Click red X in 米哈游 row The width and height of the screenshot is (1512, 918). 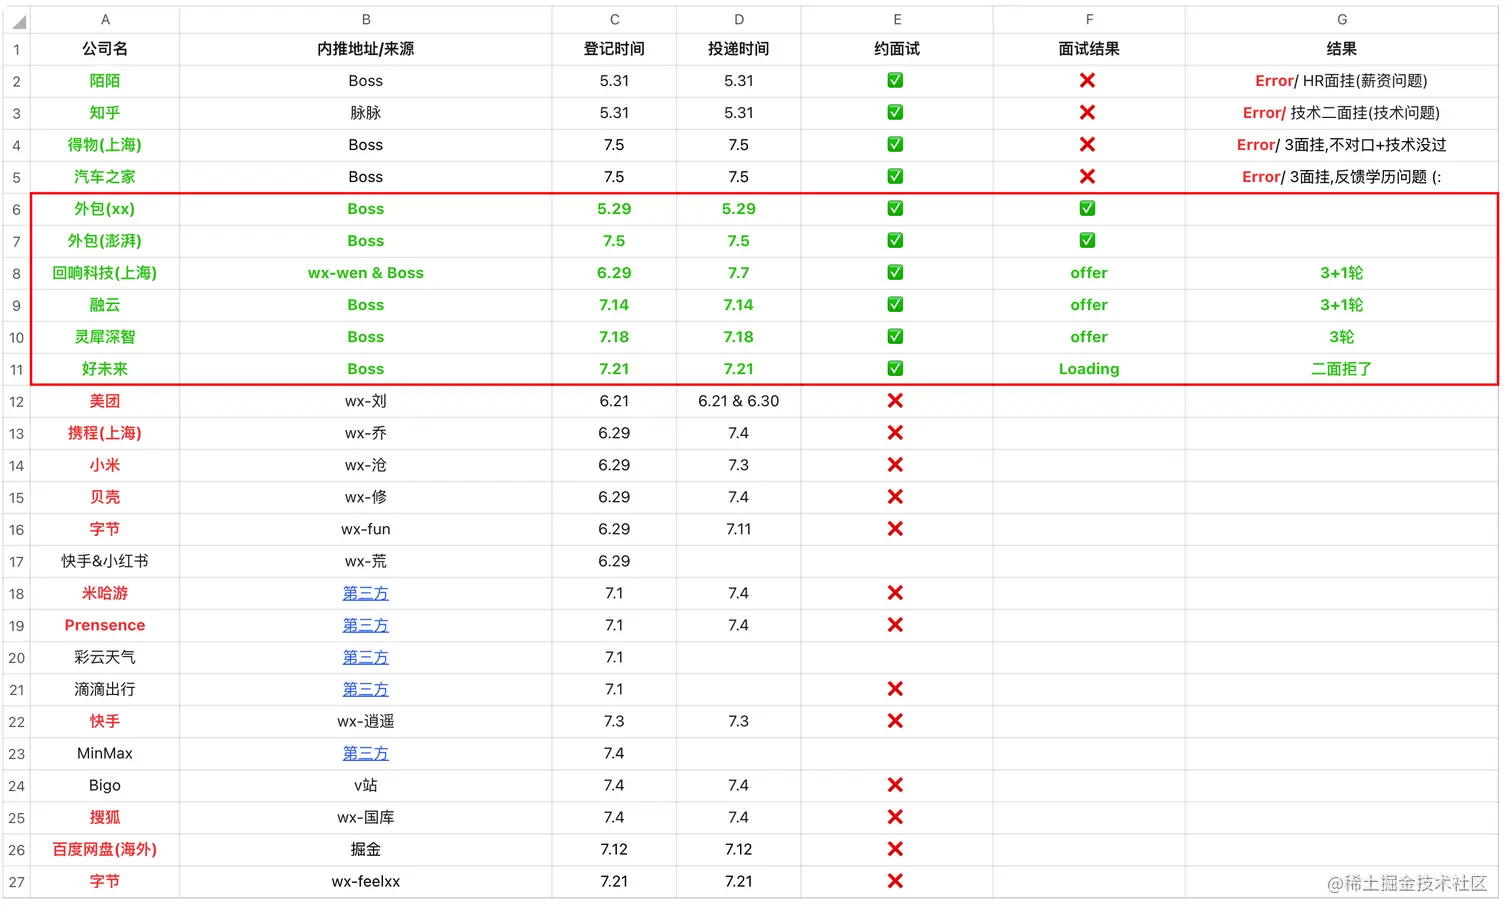tap(896, 593)
